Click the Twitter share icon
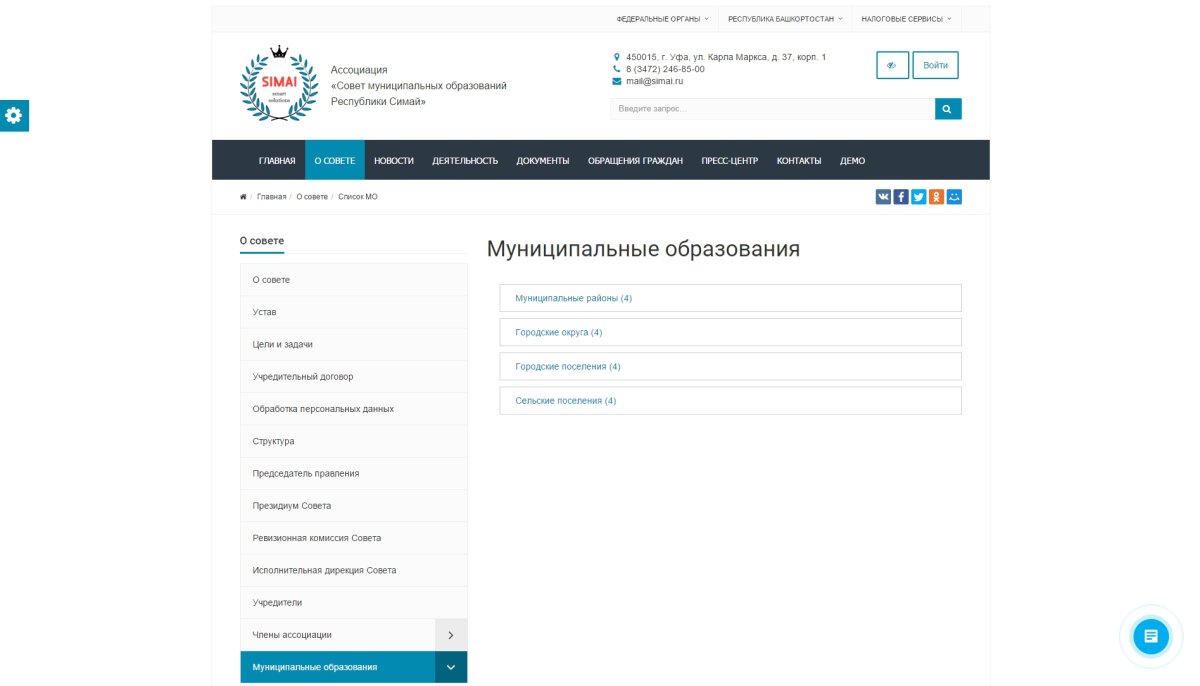This screenshot has height=686, width=1200. pyautogui.click(x=918, y=196)
